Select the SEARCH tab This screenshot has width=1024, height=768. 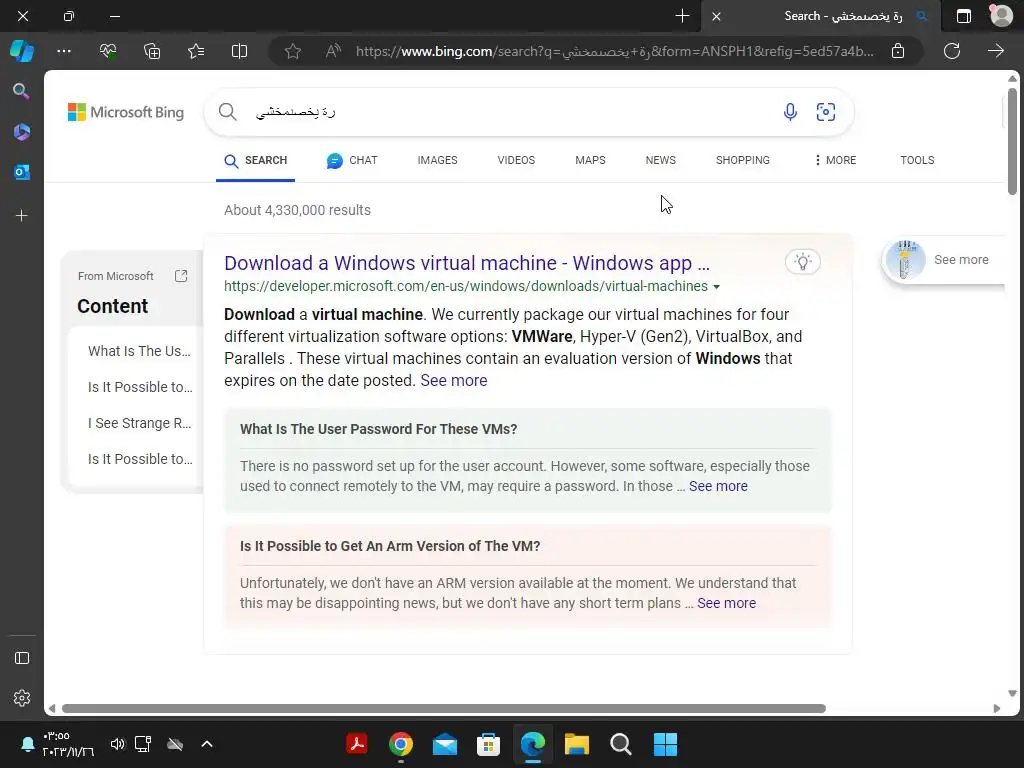tap(255, 160)
